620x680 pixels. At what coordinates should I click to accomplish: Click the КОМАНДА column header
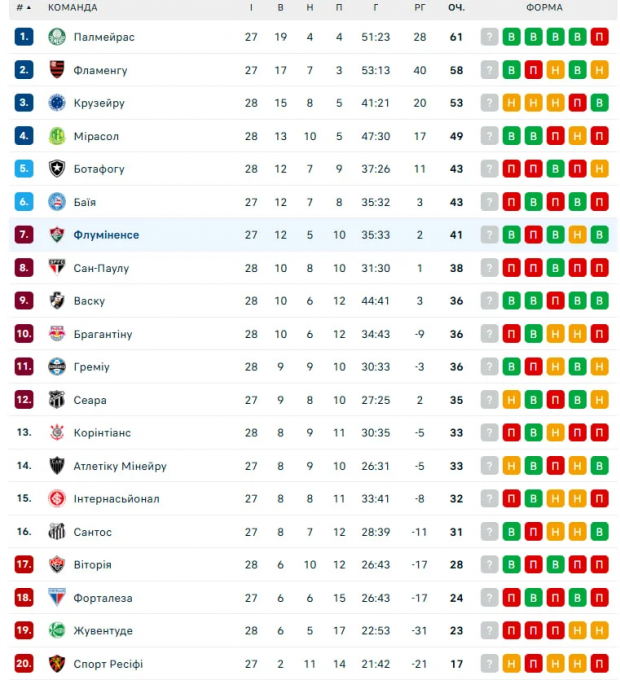click(x=73, y=8)
